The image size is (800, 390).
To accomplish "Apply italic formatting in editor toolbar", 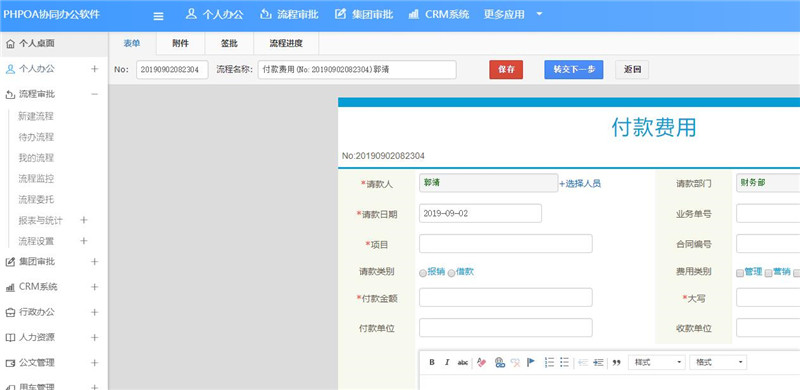I will [447, 362].
